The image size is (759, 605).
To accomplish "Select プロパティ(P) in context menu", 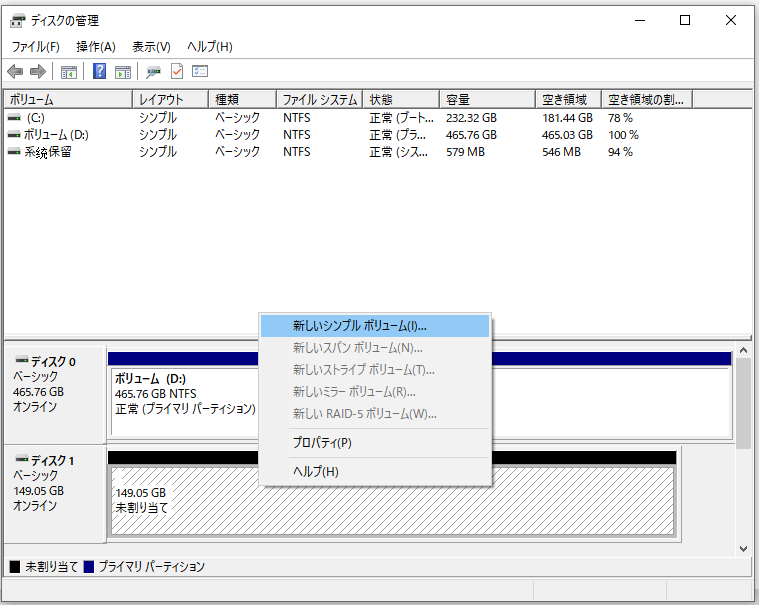I will pyautogui.click(x=375, y=442).
